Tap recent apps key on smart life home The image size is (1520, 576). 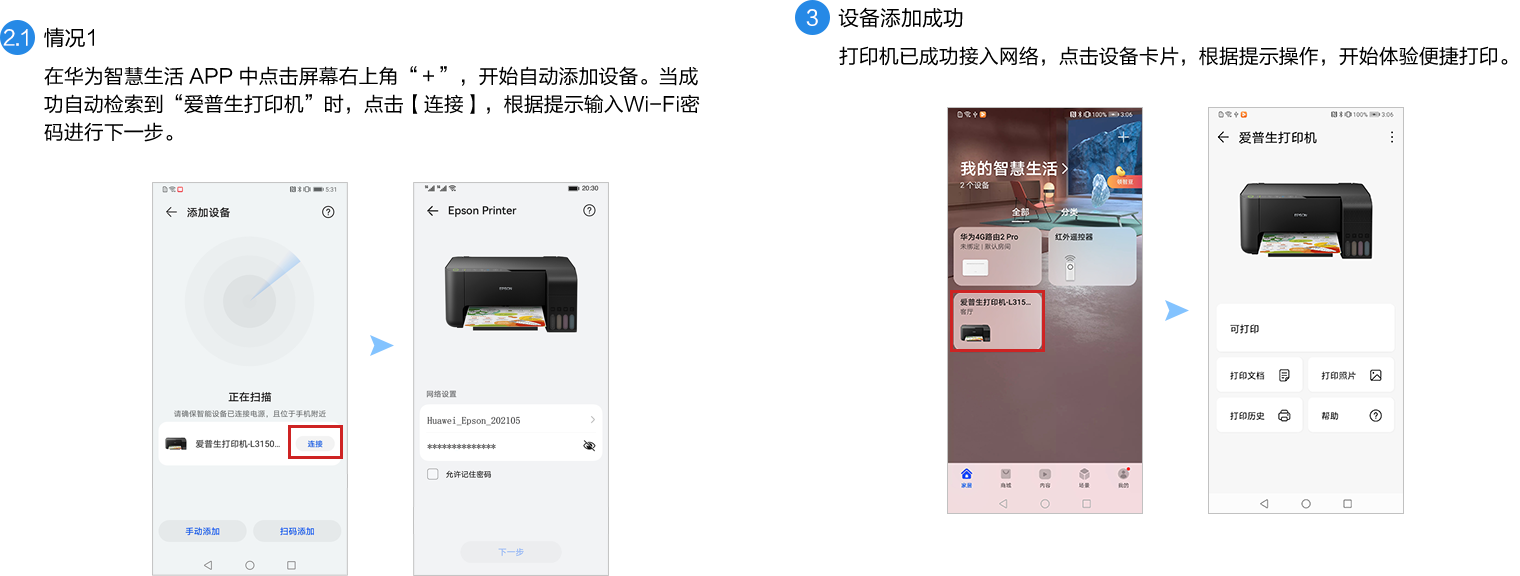[x=1086, y=504]
